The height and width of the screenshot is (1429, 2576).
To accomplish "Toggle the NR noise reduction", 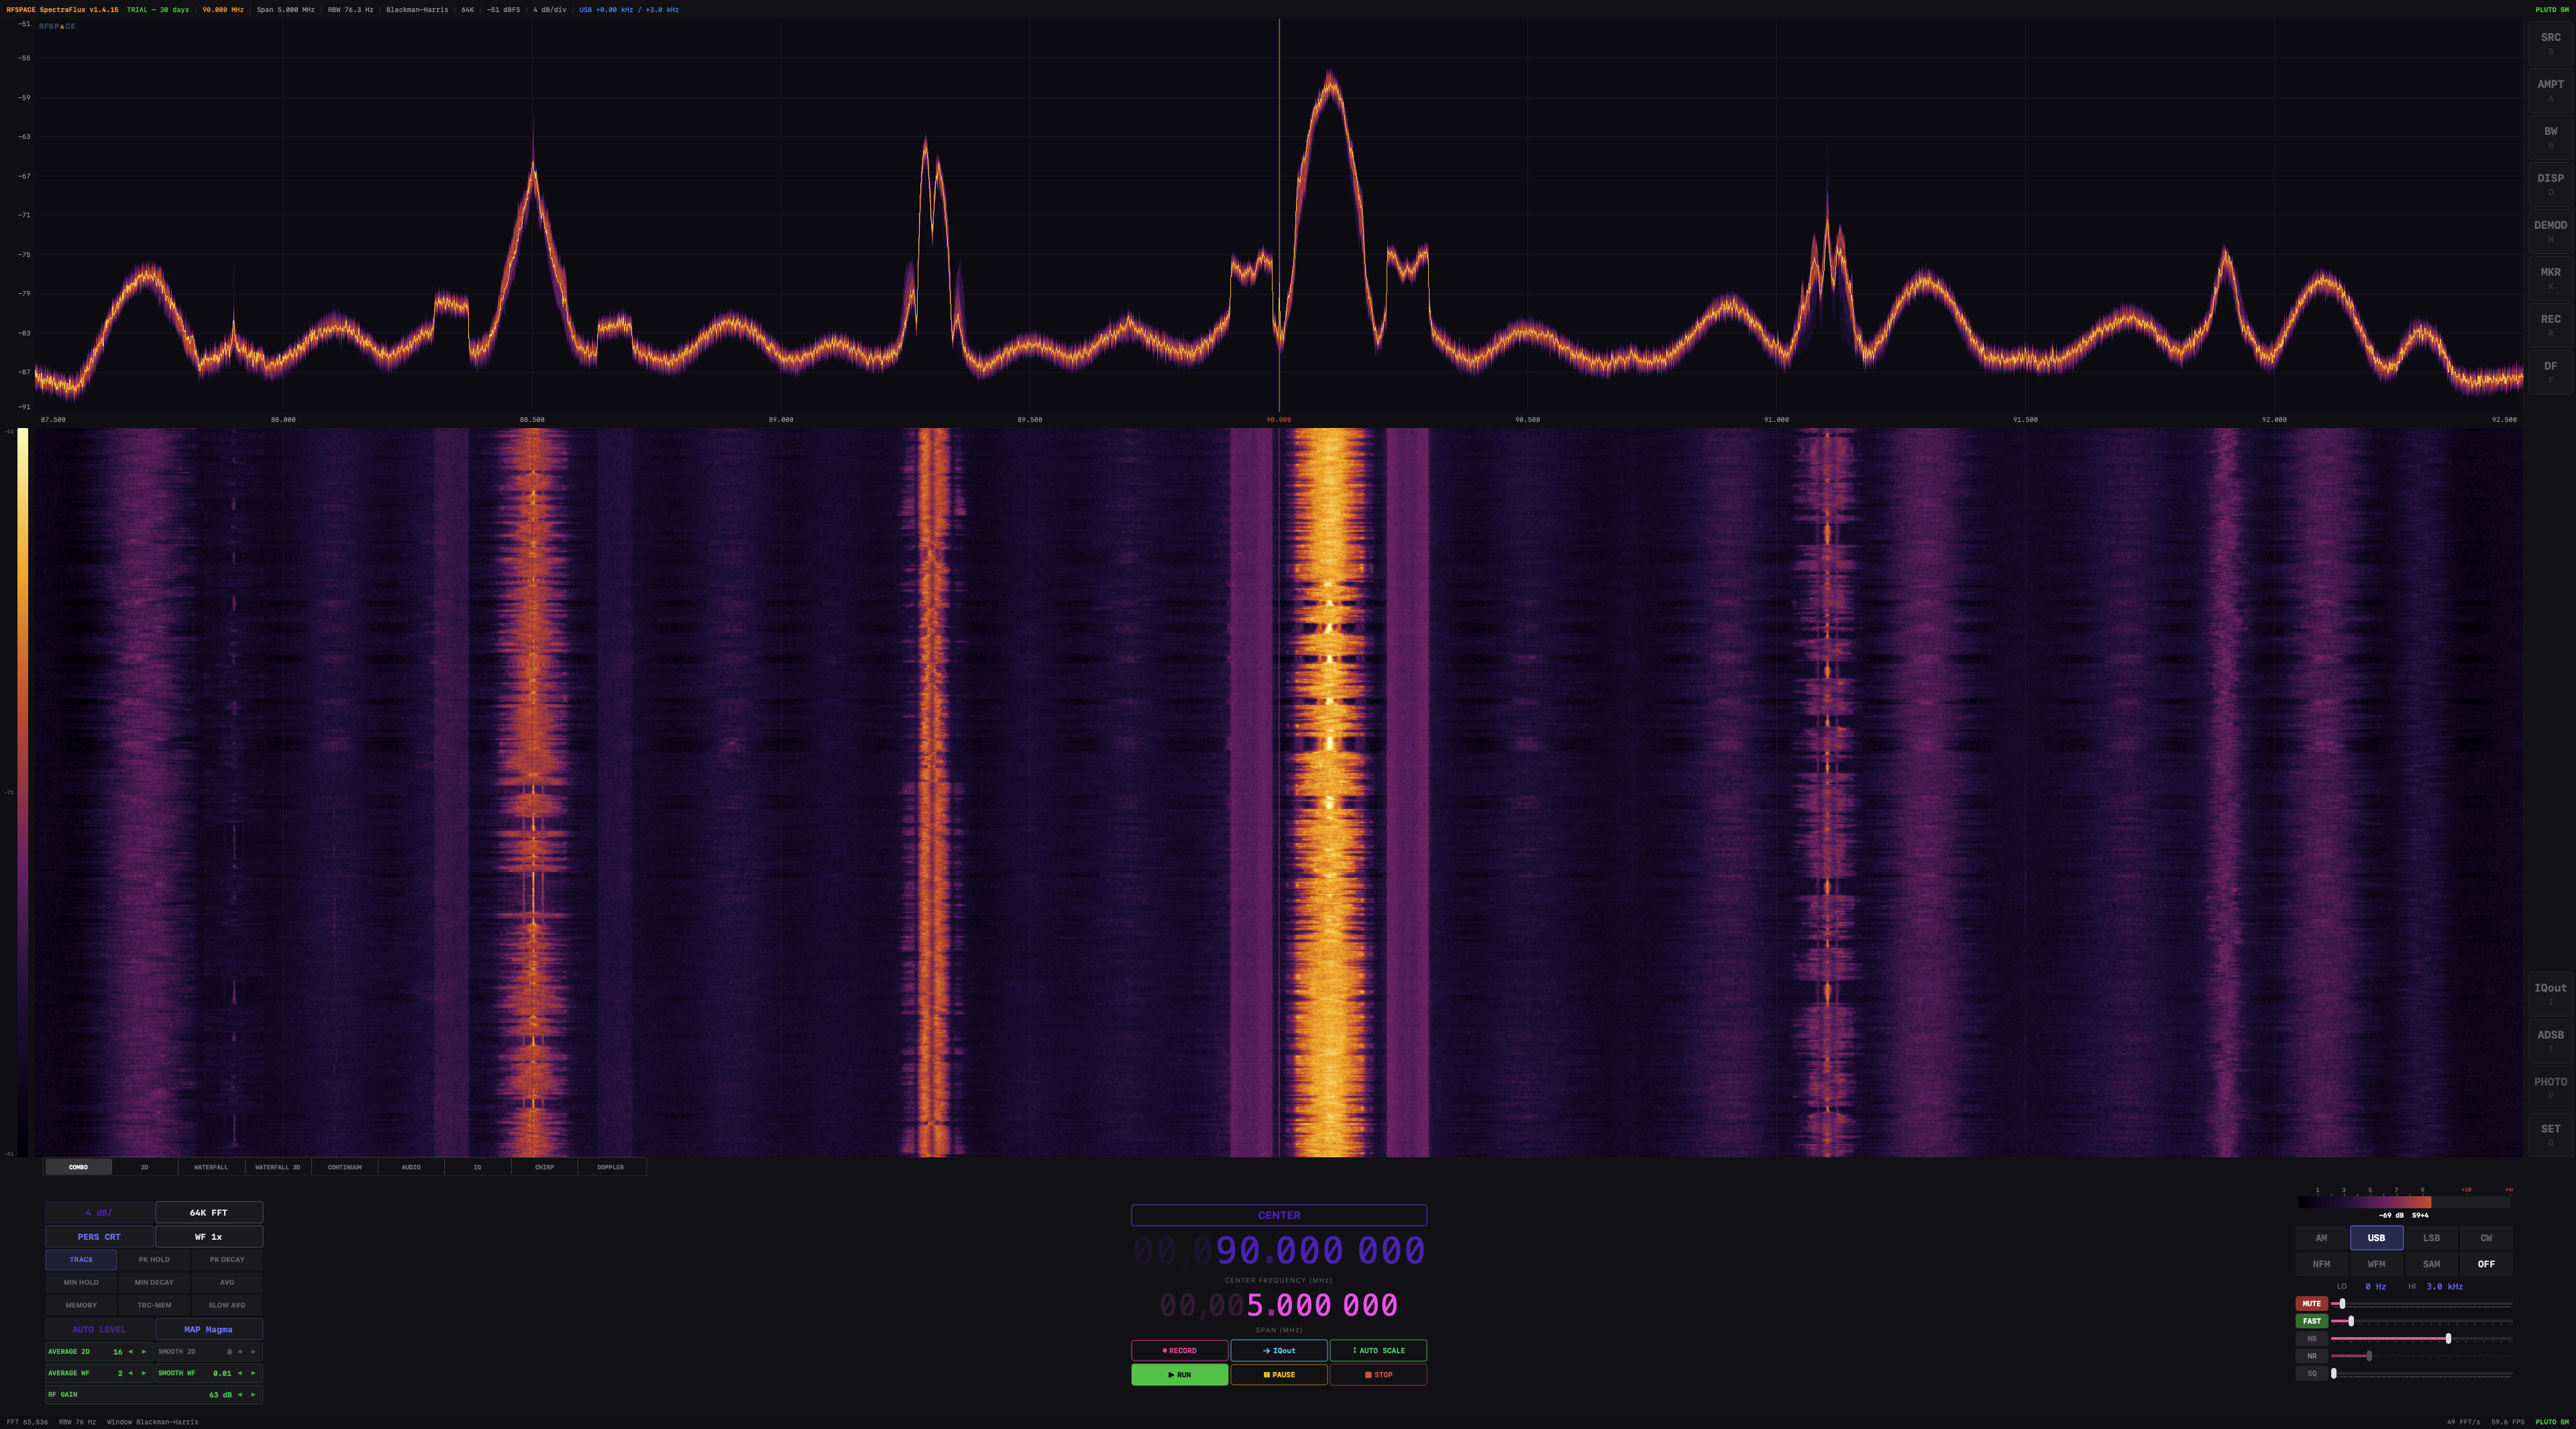I will (2311, 1356).
